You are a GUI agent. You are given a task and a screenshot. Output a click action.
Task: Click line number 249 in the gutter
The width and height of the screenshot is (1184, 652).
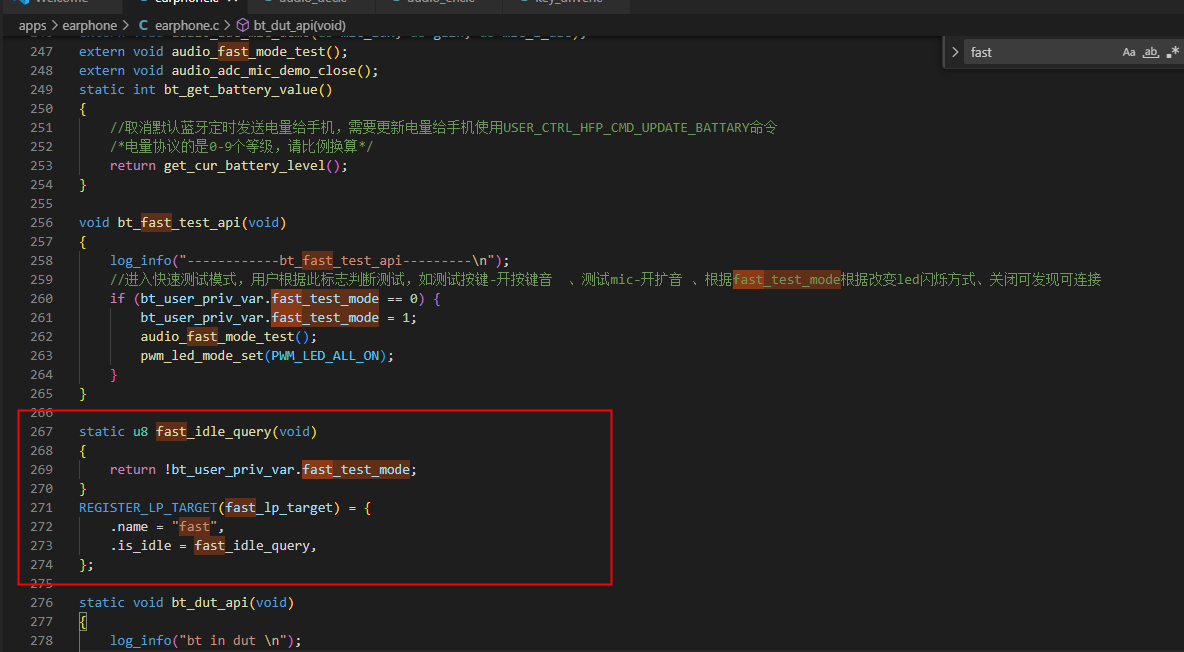(42, 89)
